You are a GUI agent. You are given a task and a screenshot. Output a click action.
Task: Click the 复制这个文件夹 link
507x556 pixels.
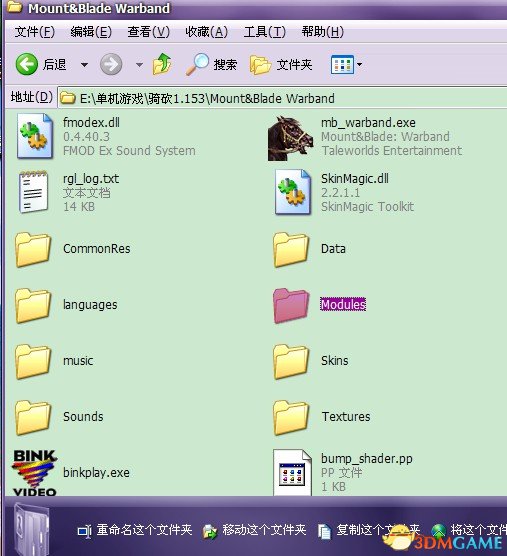[x=378, y=530]
